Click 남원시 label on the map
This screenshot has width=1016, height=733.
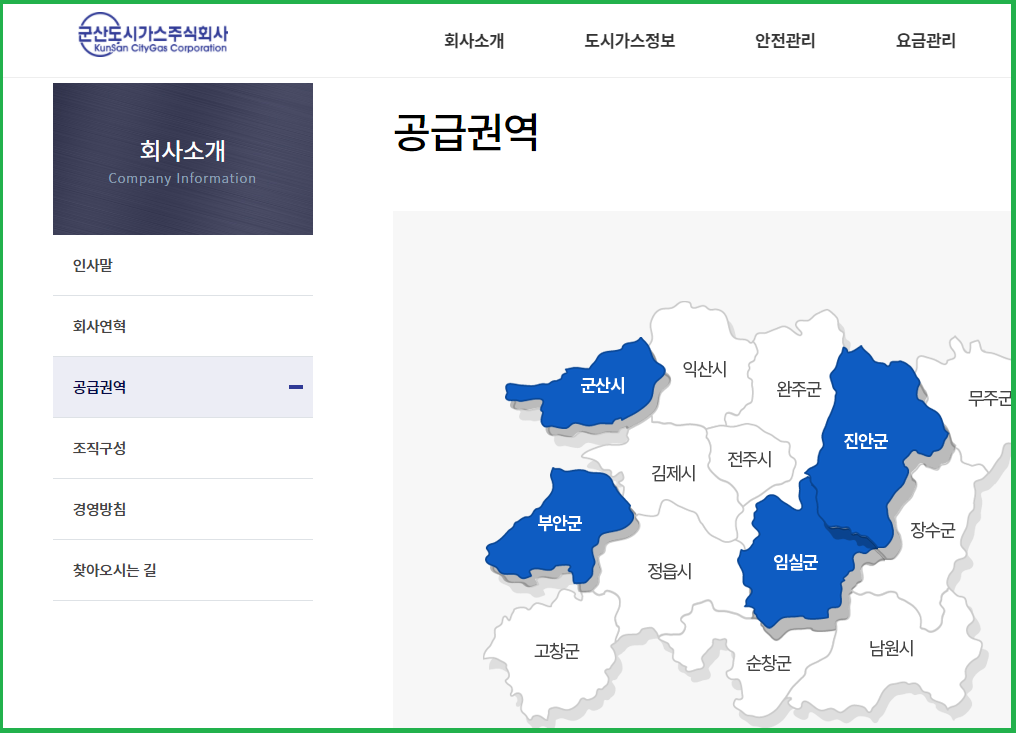pos(891,648)
